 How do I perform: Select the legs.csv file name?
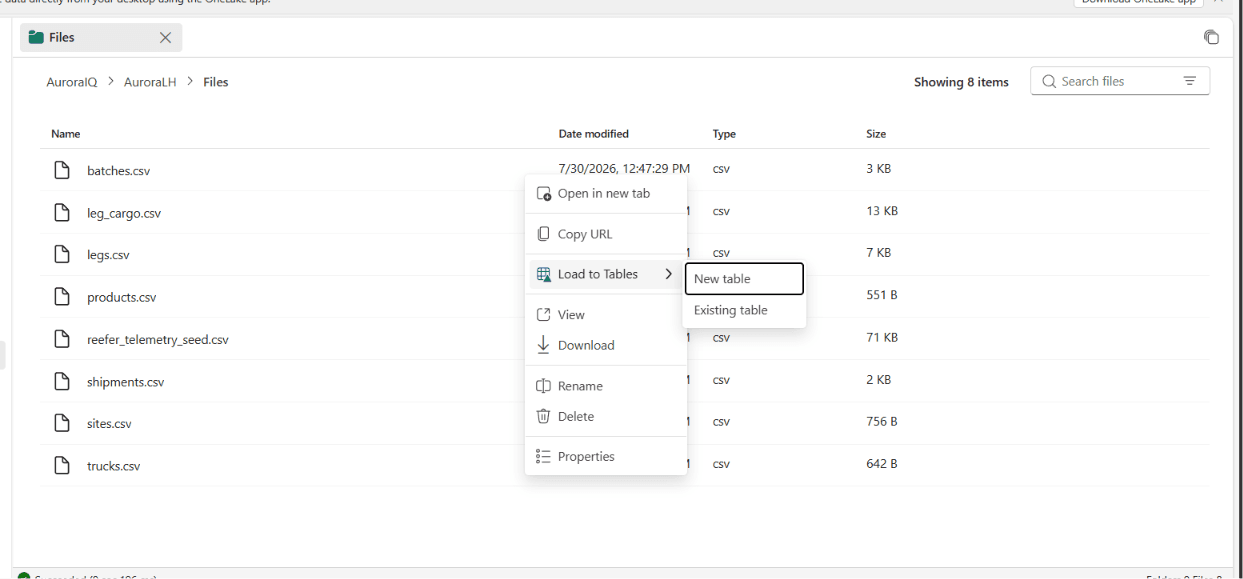click(108, 255)
